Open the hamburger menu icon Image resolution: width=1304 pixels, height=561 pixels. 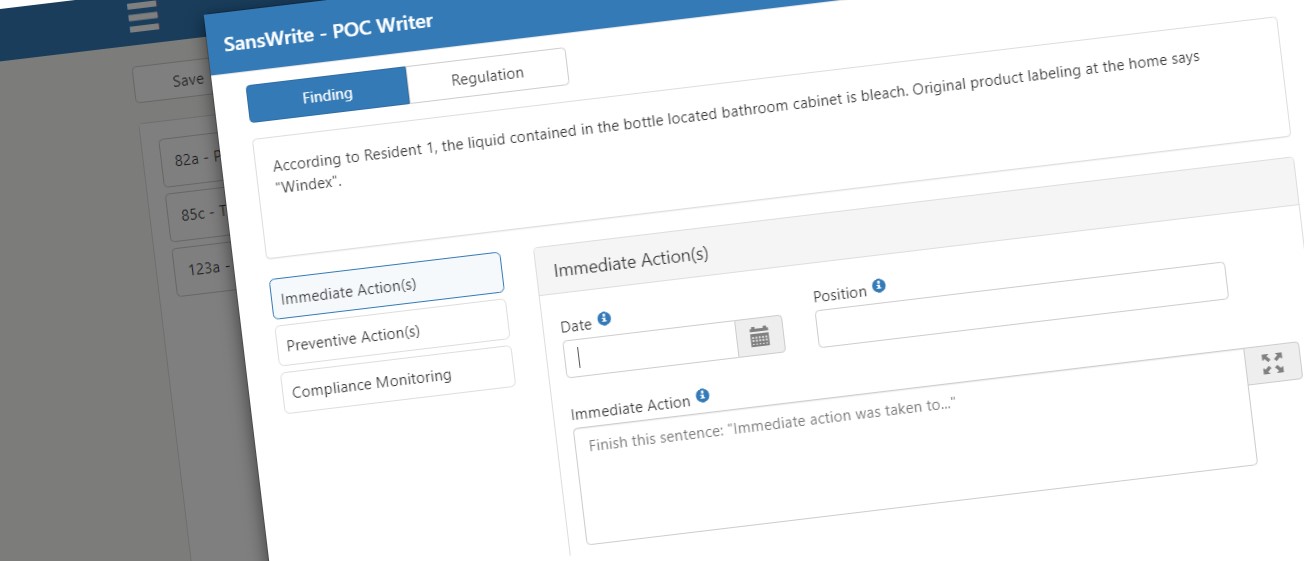click(x=144, y=16)
